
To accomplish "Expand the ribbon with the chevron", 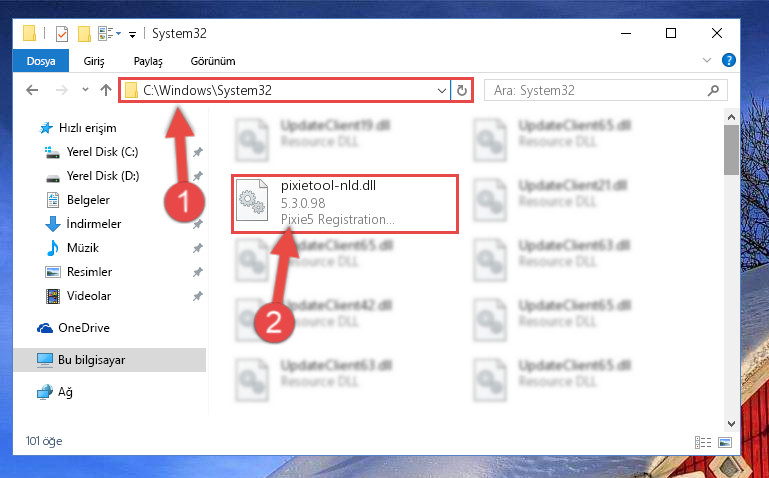I will [707, 60].
